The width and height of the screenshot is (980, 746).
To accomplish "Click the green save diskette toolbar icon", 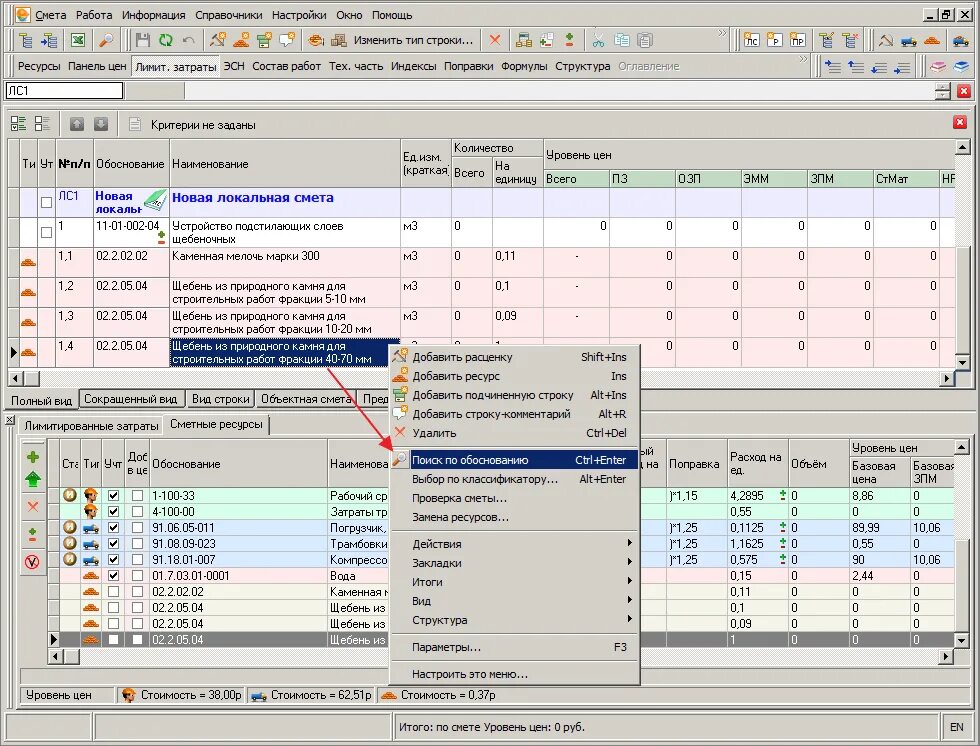I will click(x=143, y=41).
